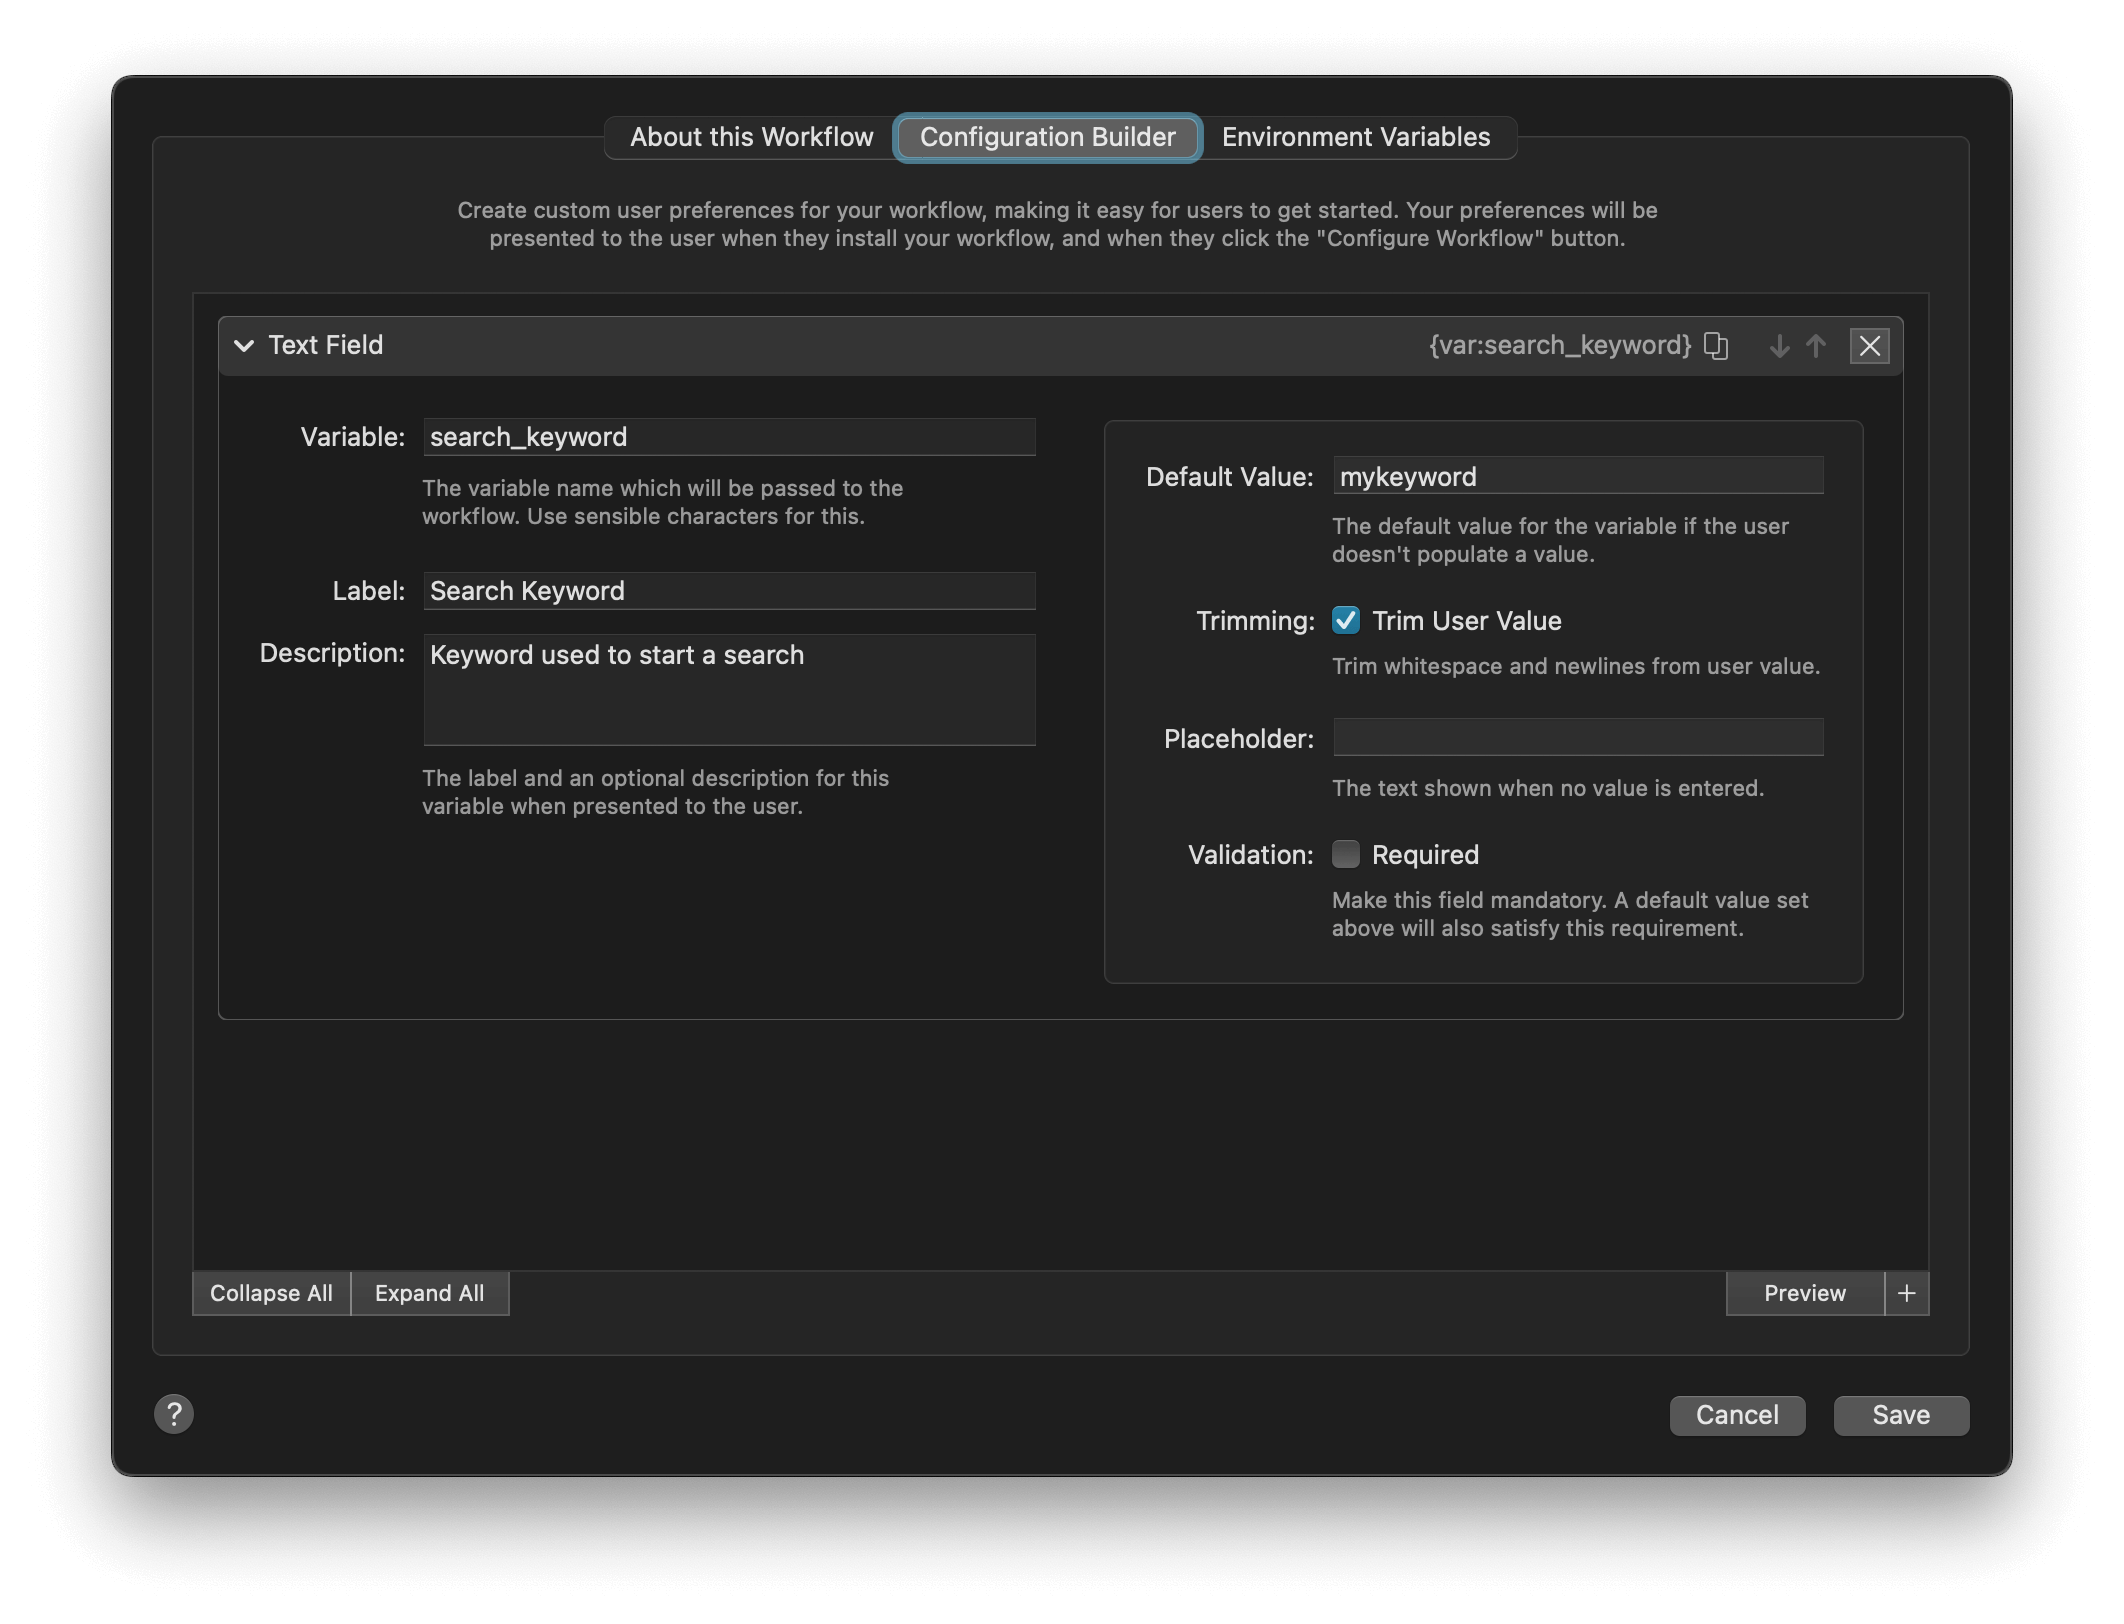
Task: Select the Configuration Builder tab
Action: [1047, 137]
